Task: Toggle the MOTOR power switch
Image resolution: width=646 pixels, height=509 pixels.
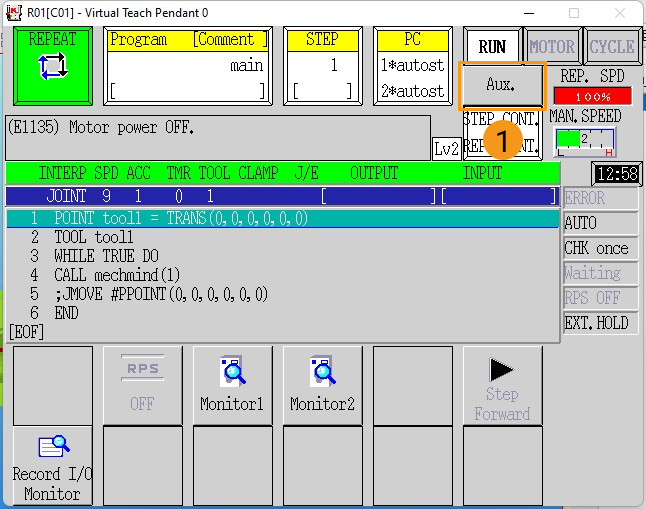Action: 552,47
